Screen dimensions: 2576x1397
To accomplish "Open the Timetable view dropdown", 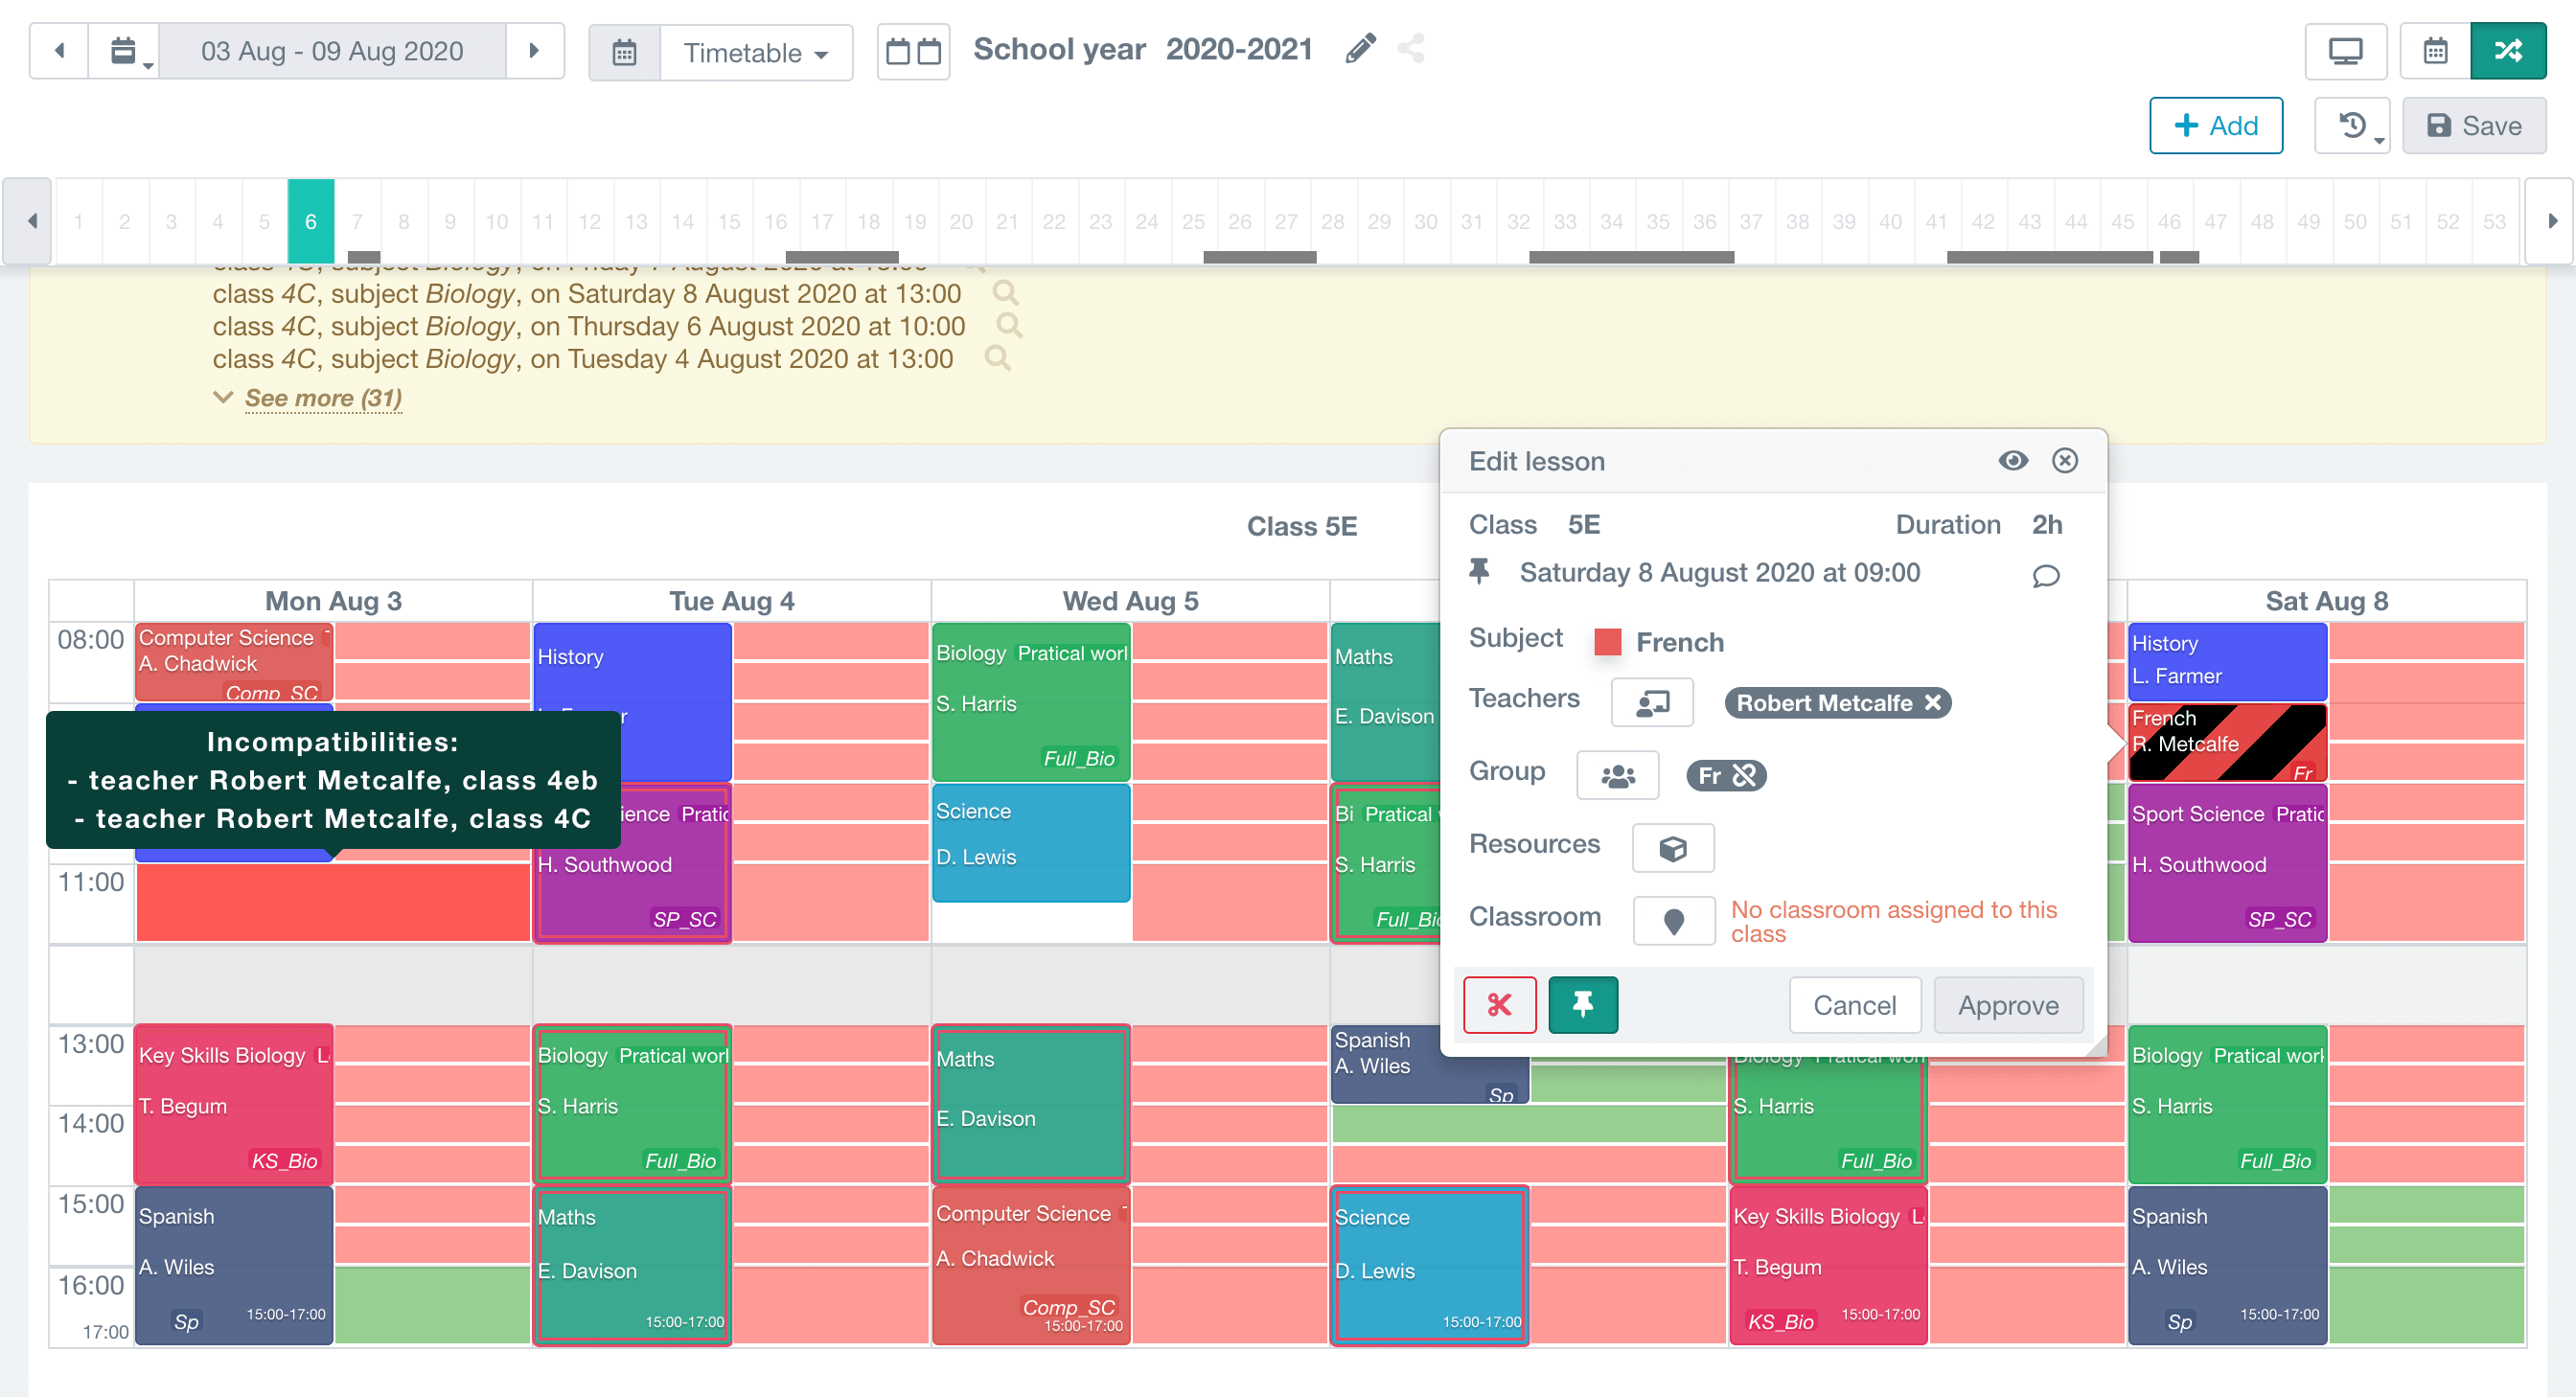I will [755, 52].
